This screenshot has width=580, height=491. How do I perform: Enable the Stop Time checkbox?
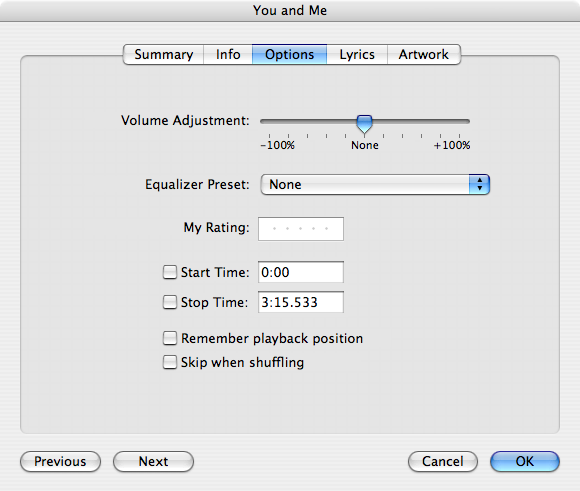pyautogui.click(x=170, y=302)
